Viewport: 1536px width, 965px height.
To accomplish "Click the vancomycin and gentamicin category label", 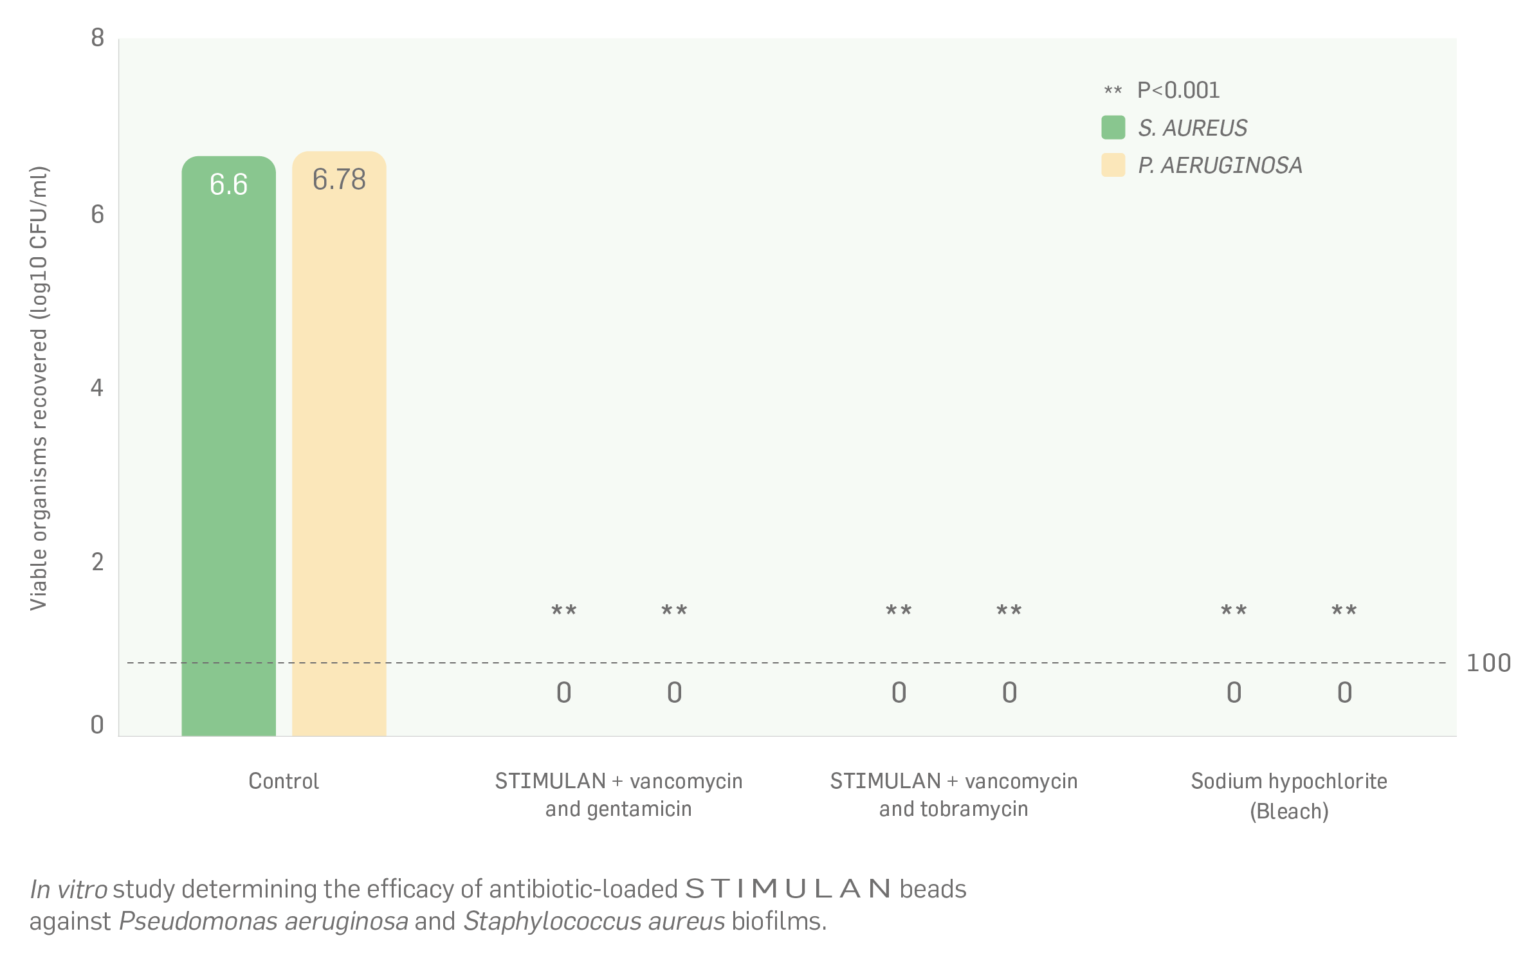I will [618, 795].
